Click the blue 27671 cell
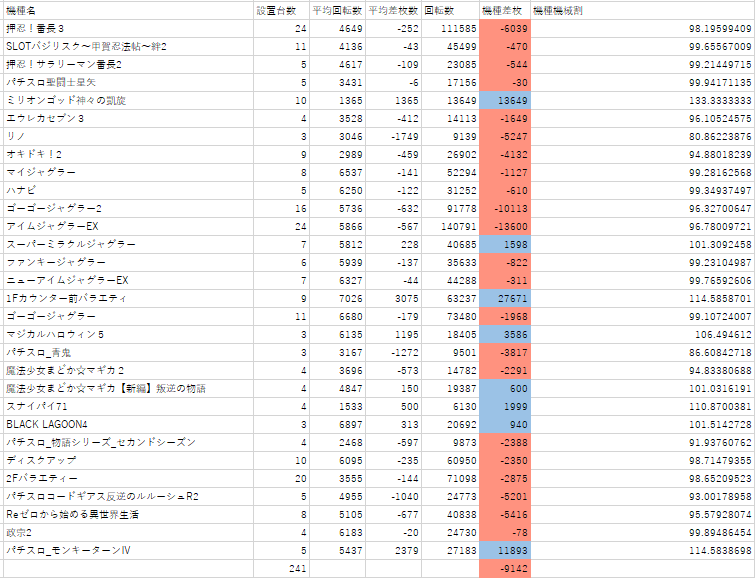 [505, 299]
